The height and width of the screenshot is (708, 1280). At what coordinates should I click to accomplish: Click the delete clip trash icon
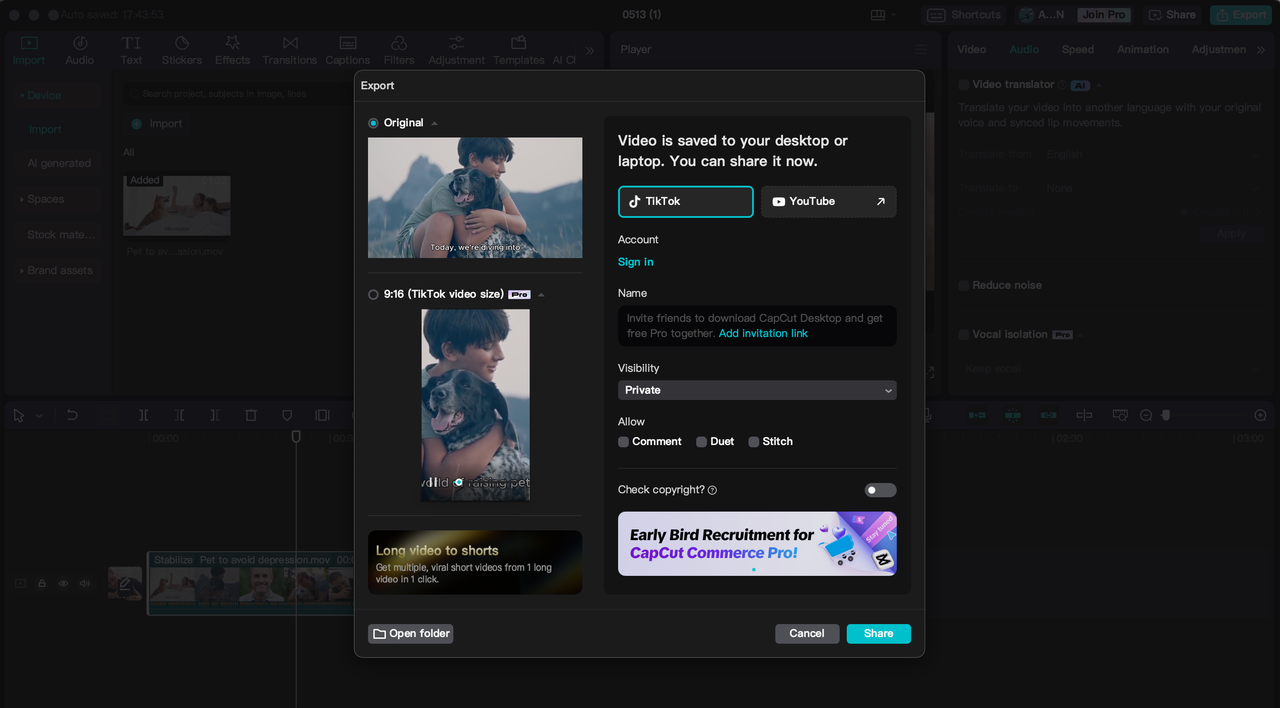[x=251, y=415]
